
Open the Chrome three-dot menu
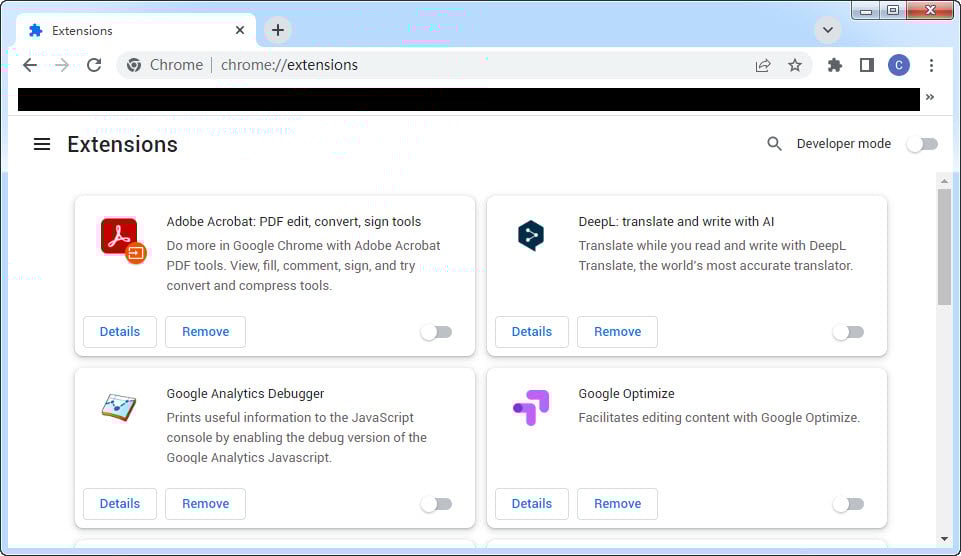[x=931, y=65]
